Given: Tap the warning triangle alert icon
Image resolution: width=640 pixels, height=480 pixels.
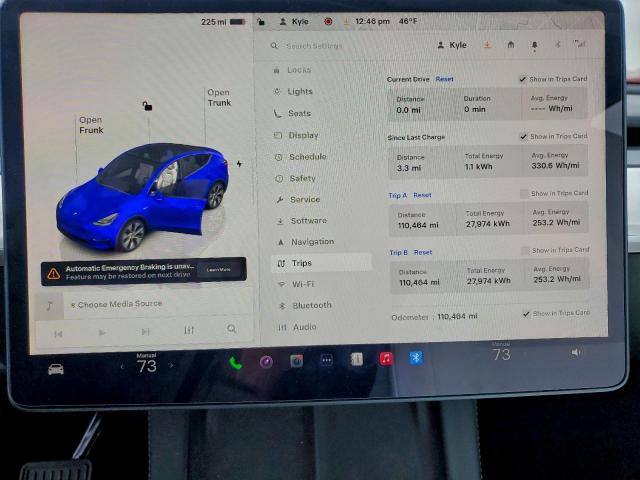Looking at the screenshot, I should point(53,273).
